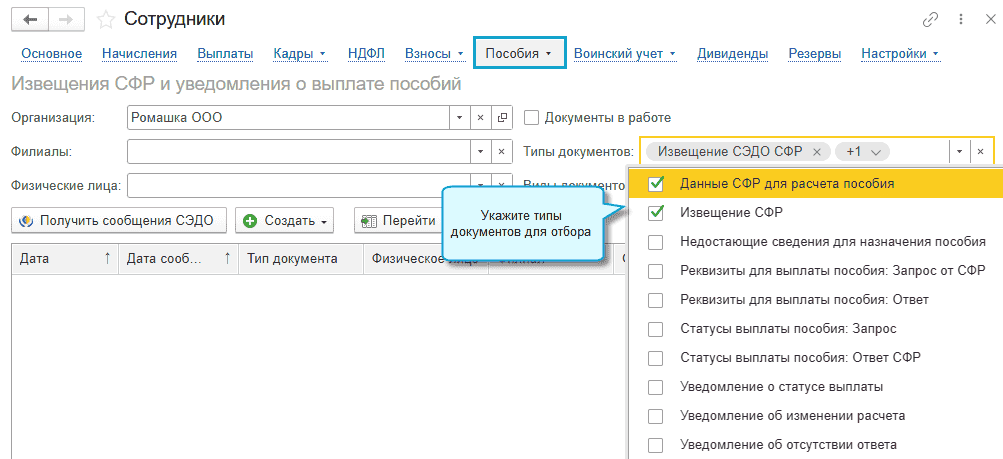Expand the Типы документов dropdown arrow
The width and height of the screenshot is (1003, 459).
(959, 152)
